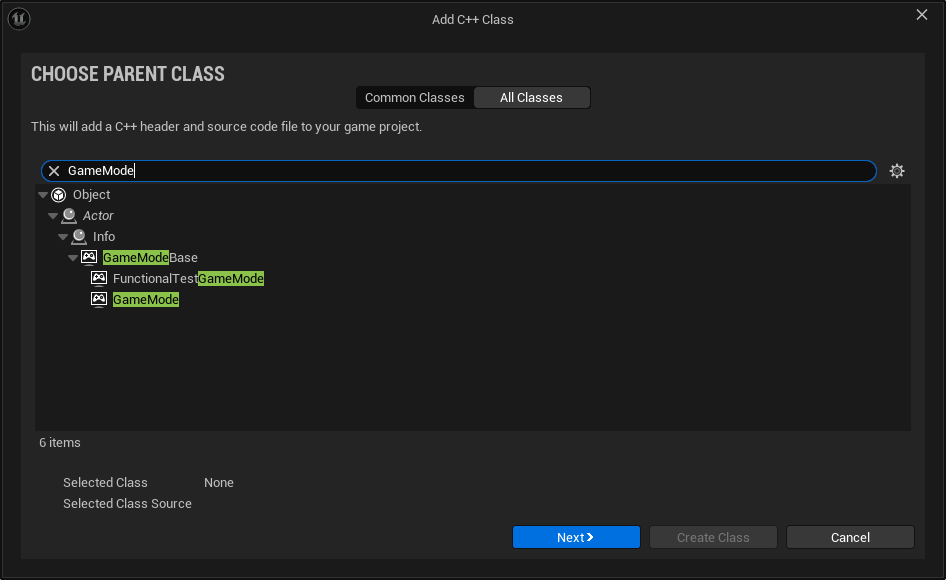The image size is (946, 580).
Task: Select the Actor class row
Action: [x=472, y=215]
